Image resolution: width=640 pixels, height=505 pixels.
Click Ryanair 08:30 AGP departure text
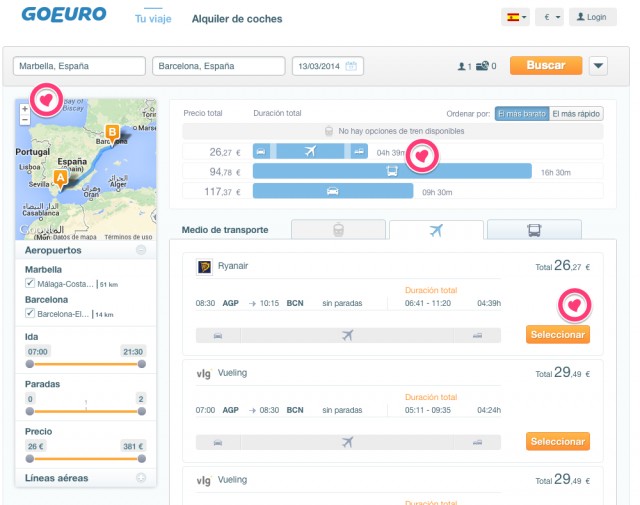point(217,303)
